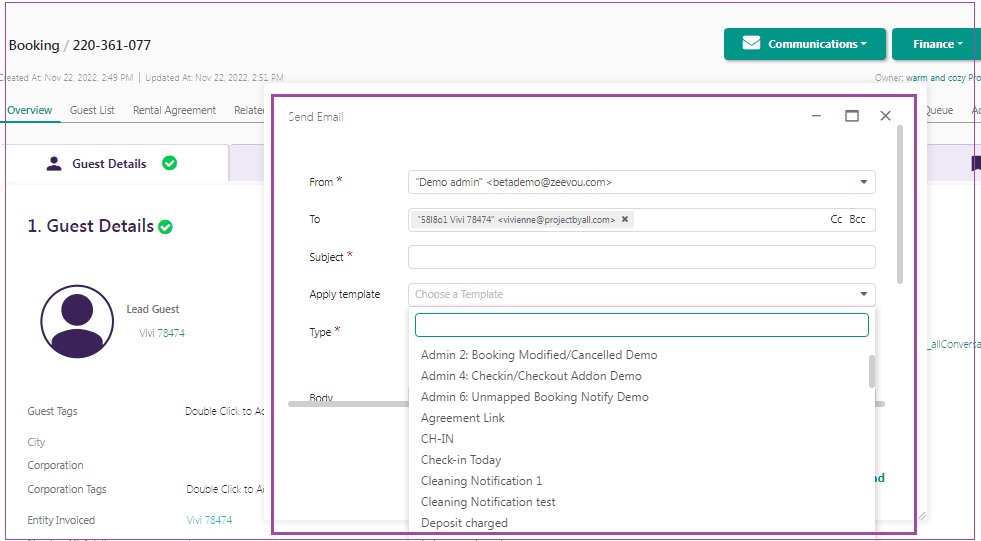Minimize the Send Email dialog
The height and width of the screenshot is (541, 981).
pos(816,116)
